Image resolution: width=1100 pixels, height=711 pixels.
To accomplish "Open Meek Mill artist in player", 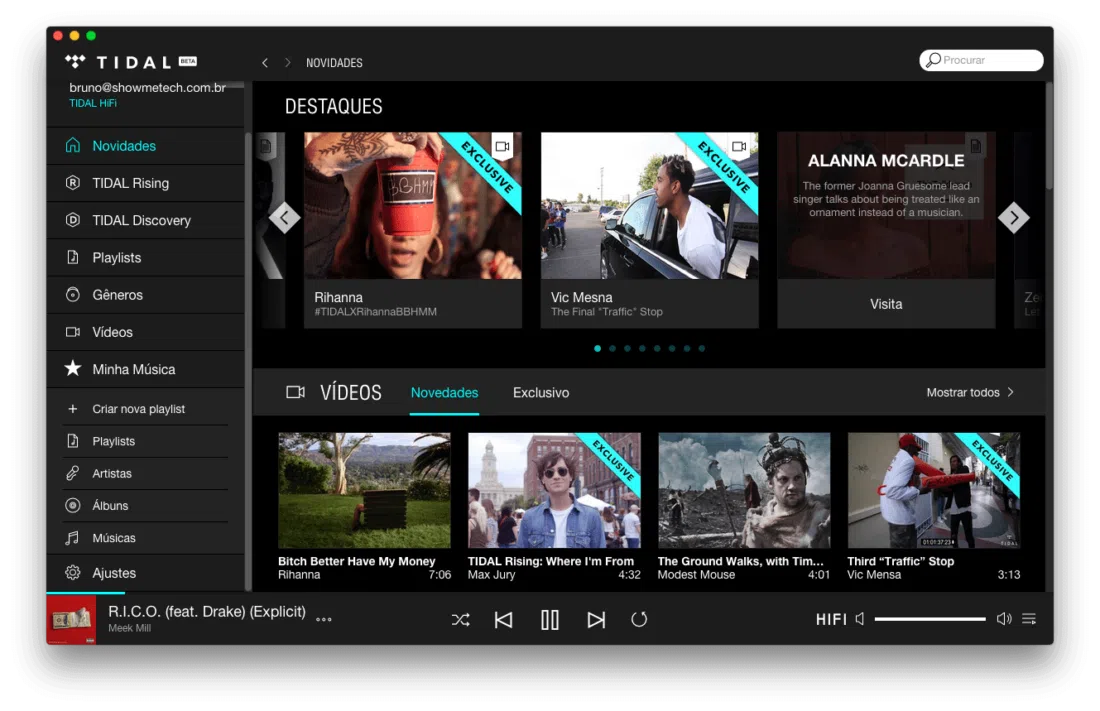I will [129, 628].
